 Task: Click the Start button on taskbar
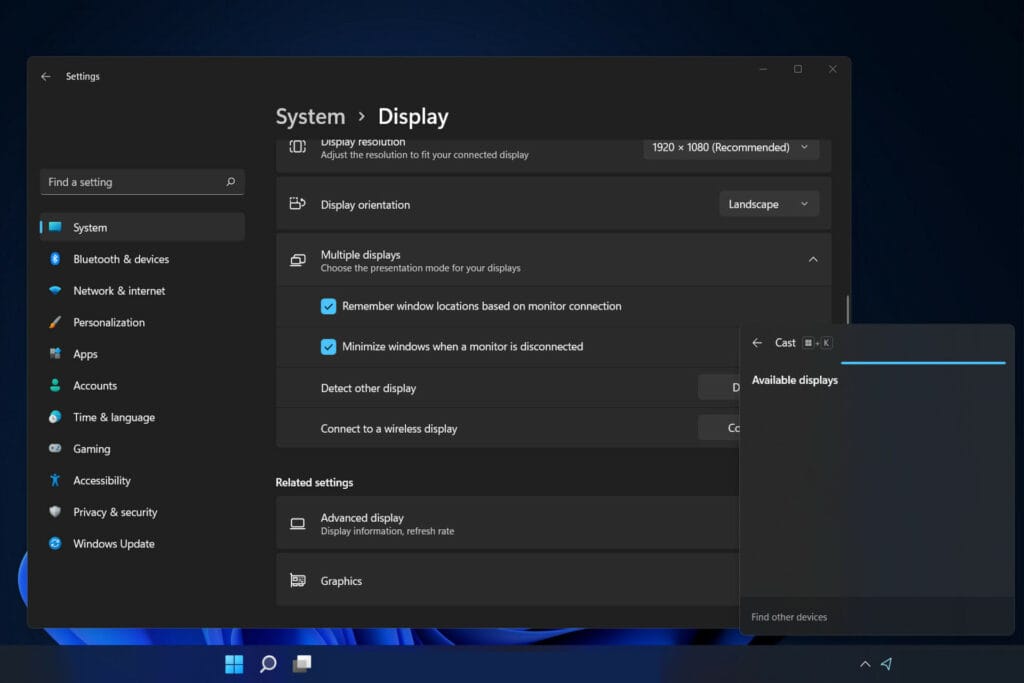[x=233, y=663]
